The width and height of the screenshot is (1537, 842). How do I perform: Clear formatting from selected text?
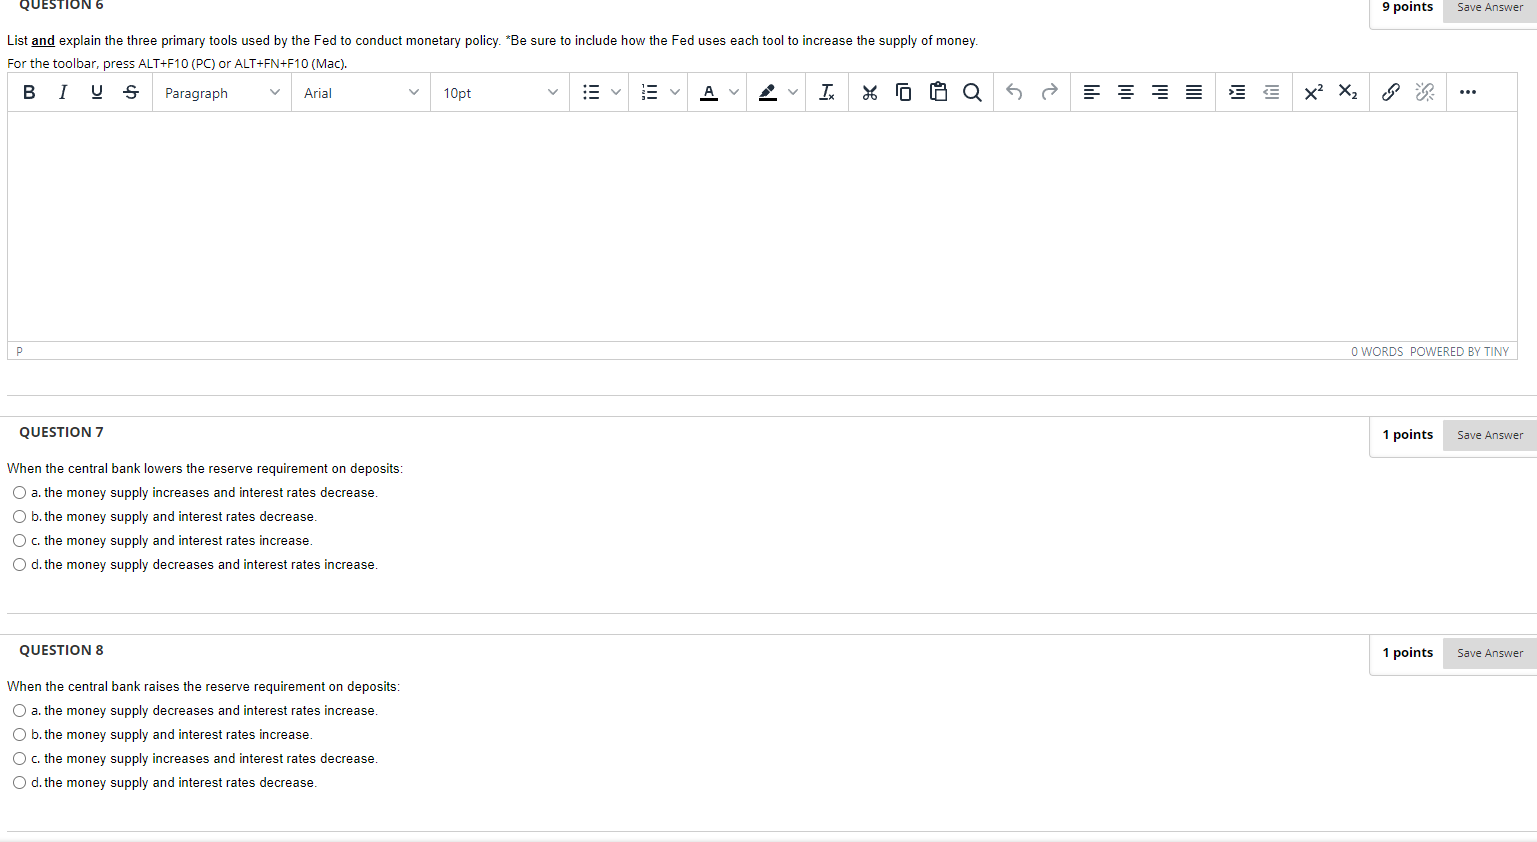click(x=827, y=93)
